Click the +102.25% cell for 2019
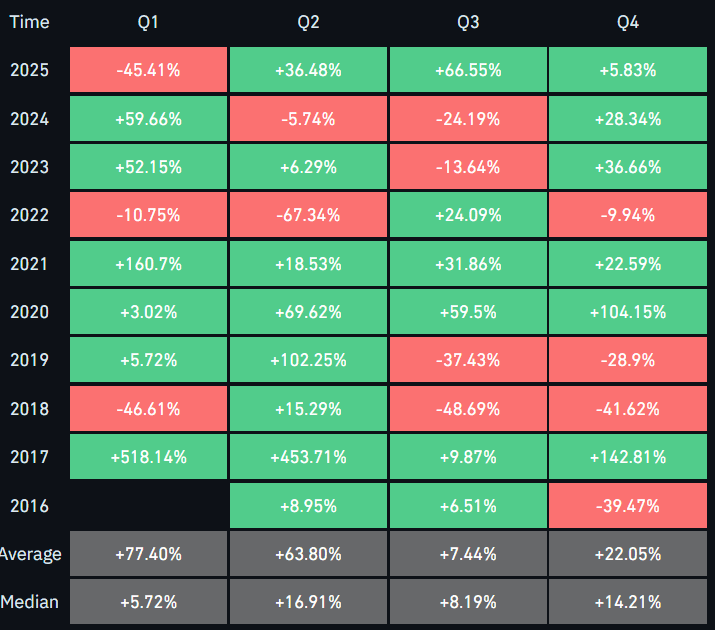Screen dimensions: 715x630 pyautogui.click(x=308, y=360)
